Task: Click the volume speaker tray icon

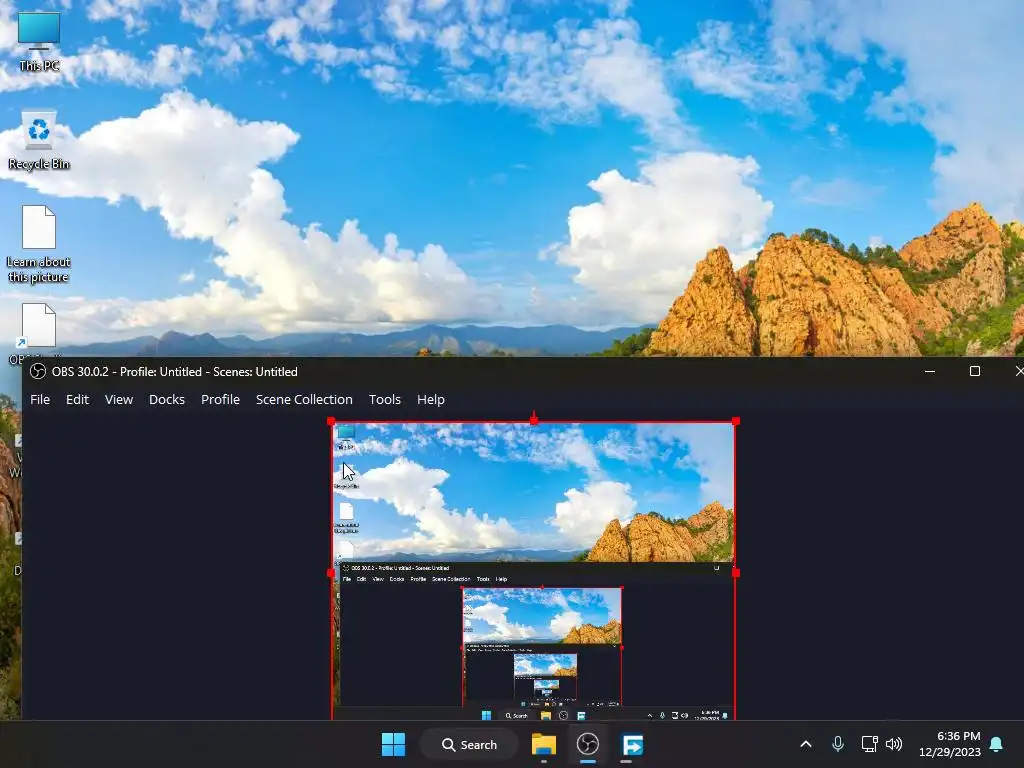Action: 893,744
